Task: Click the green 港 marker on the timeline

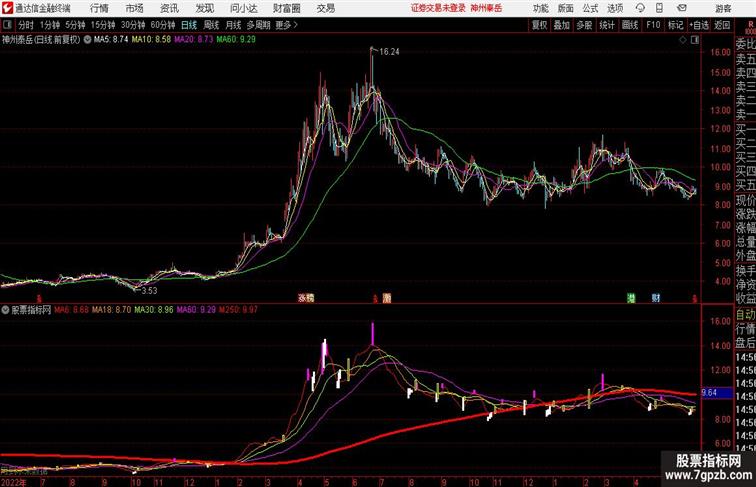Action: click(631, 298)
